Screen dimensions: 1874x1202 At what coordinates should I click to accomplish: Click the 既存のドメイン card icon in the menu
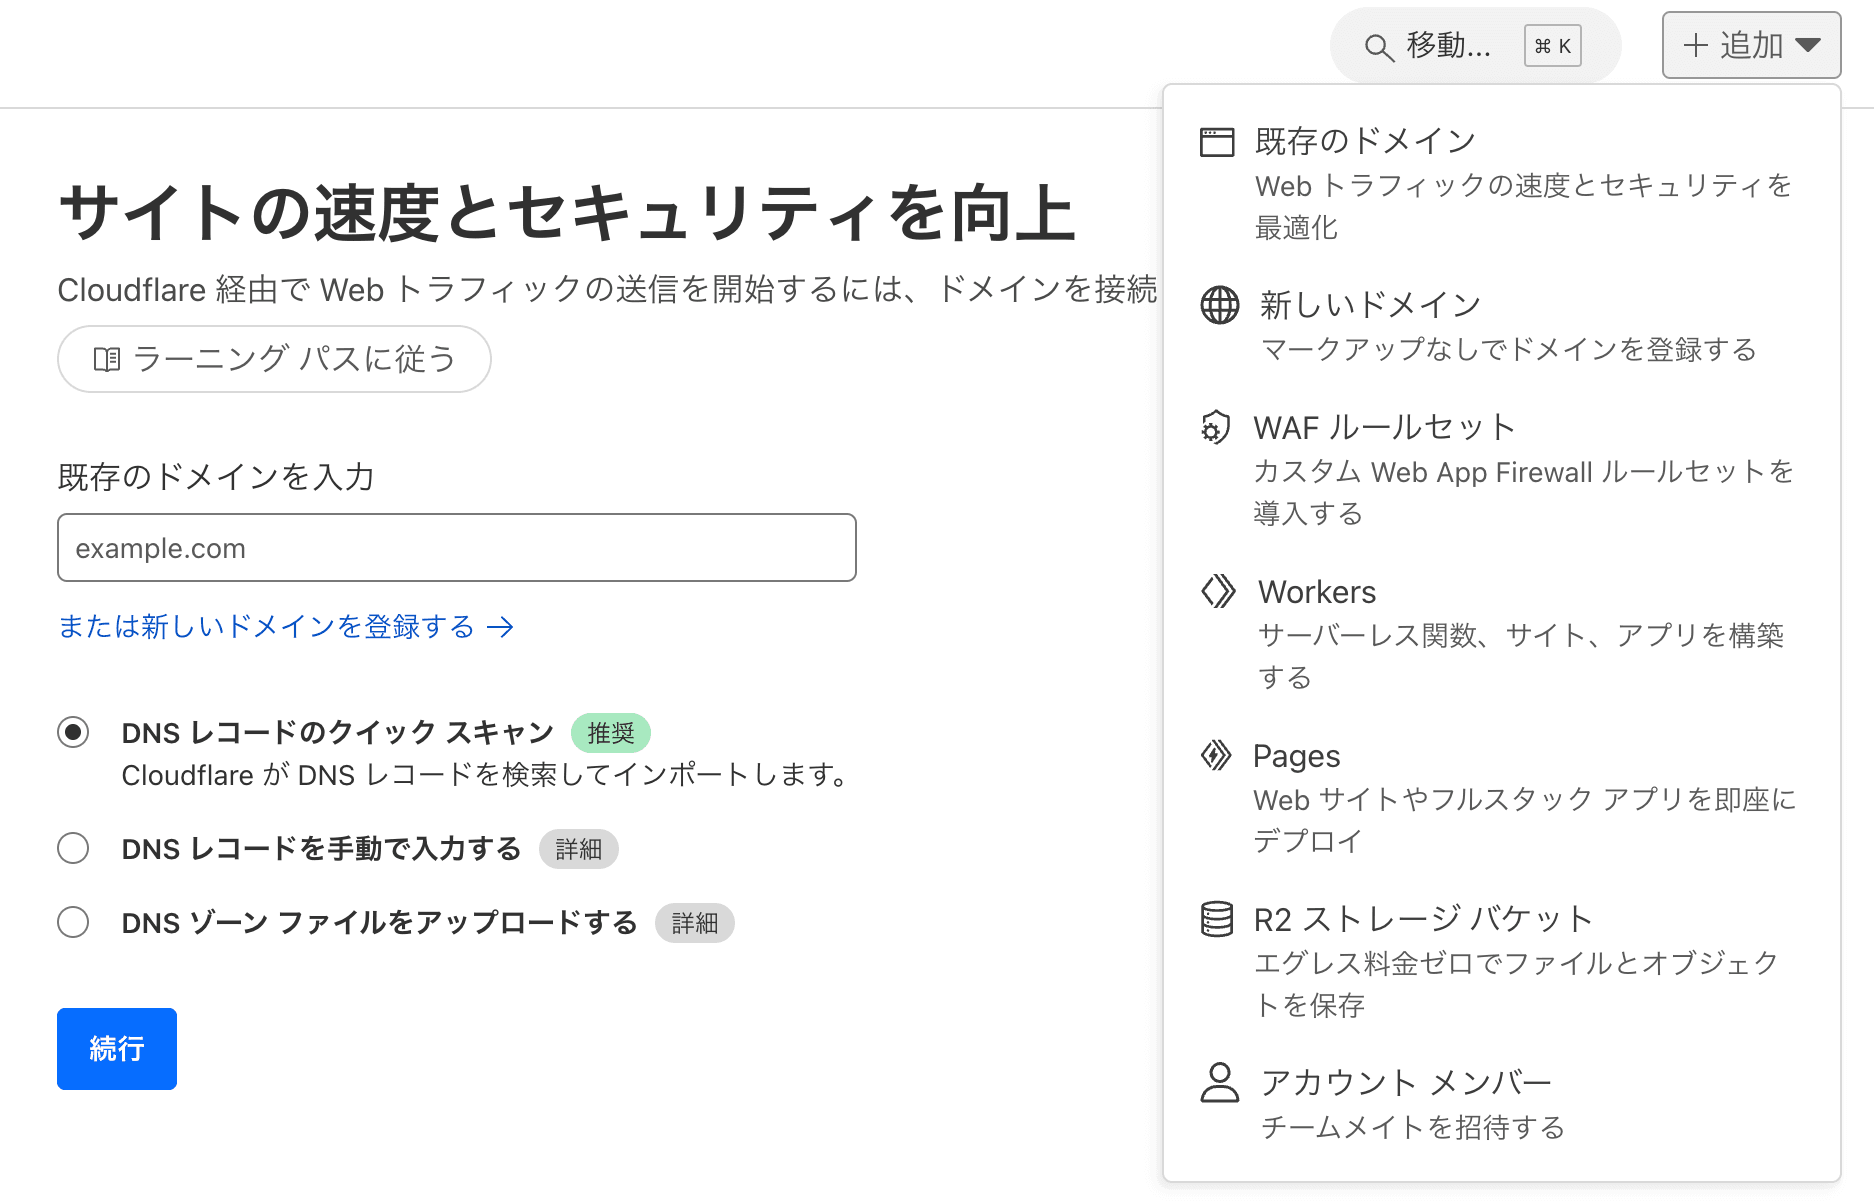(x=1218, y=141)
